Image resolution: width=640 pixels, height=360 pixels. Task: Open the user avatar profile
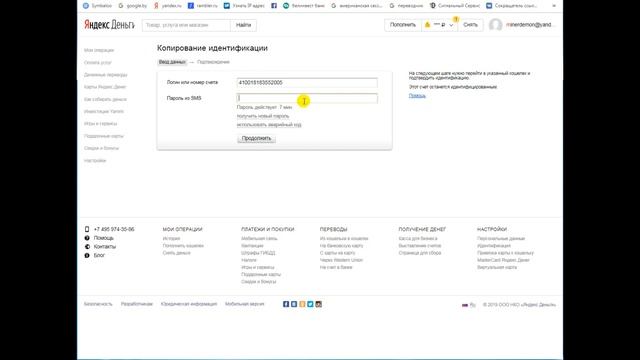coord(496,25)
